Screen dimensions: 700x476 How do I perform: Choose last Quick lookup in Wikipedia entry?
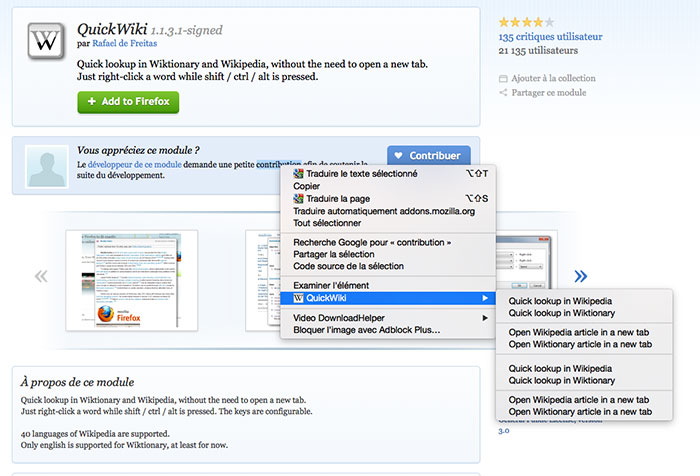(x=584, y=368)
